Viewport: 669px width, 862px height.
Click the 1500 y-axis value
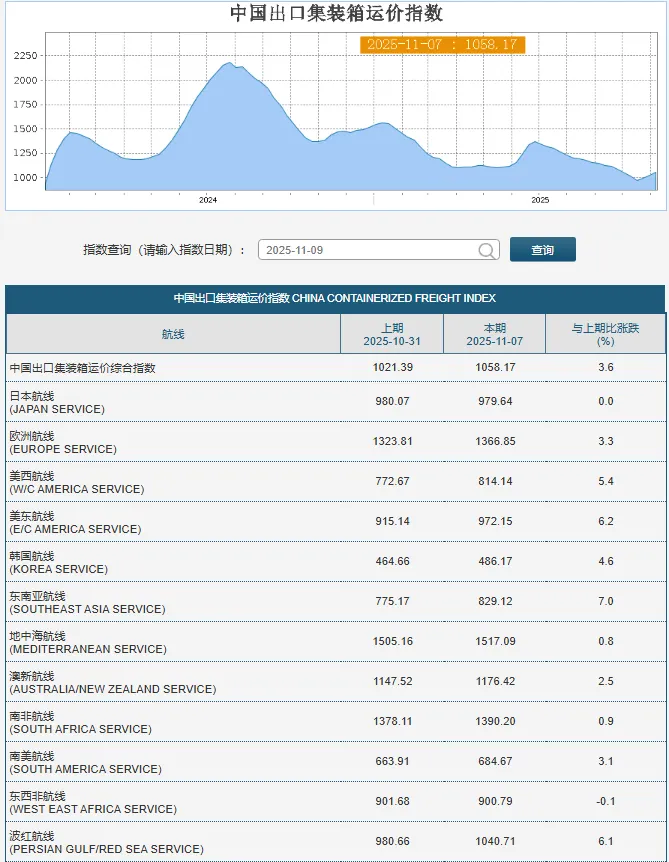[25, 129]
